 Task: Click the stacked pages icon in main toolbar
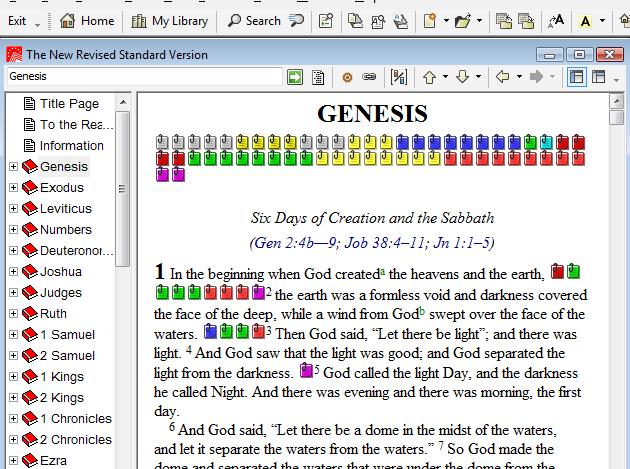(x=355, y=20)
